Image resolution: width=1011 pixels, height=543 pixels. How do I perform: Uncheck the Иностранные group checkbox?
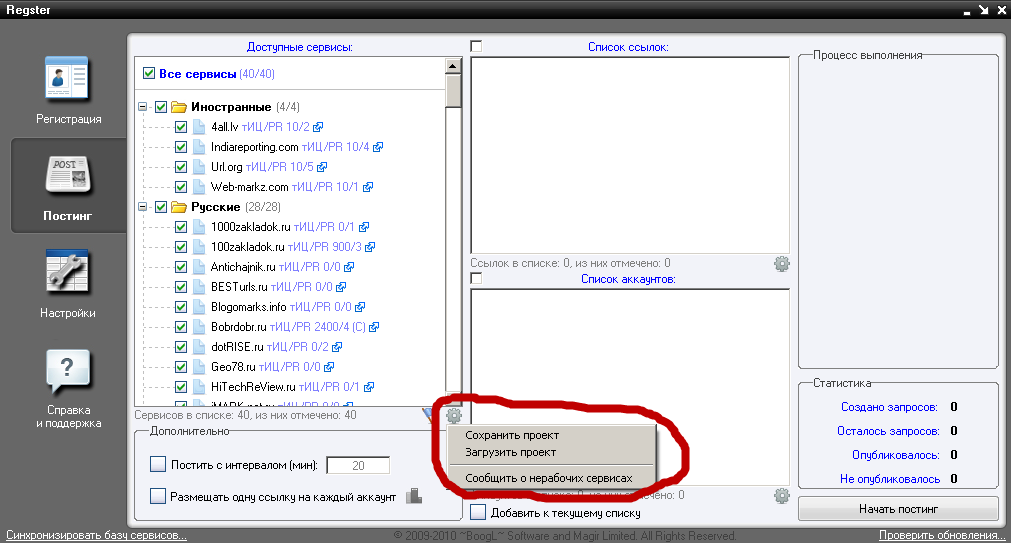point(161,107)
